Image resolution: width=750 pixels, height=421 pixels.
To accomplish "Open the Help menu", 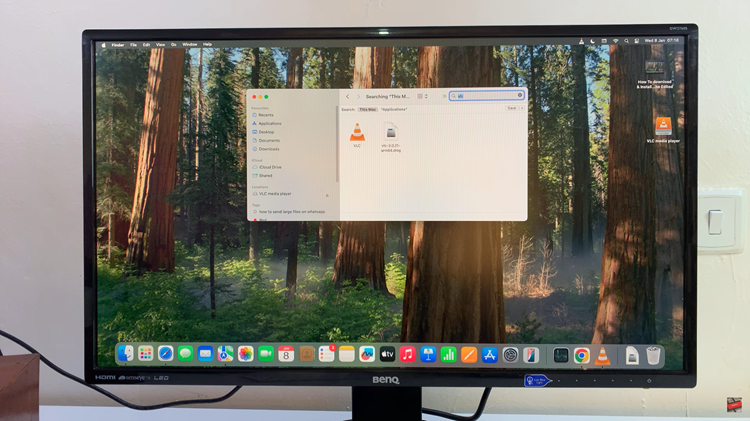I will [x=207, y=44].
